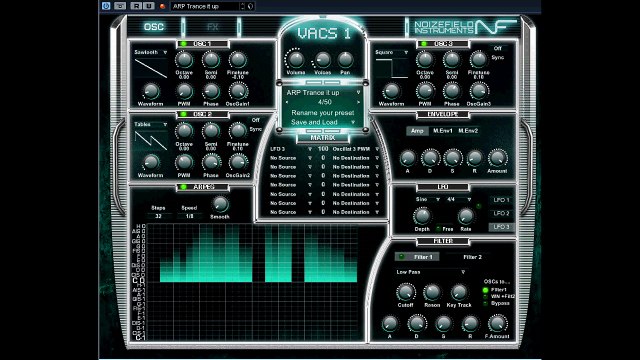The height and width of the screenshot is (360, 640).
Task: Select the Amp envelope tab
Action: 417,131
